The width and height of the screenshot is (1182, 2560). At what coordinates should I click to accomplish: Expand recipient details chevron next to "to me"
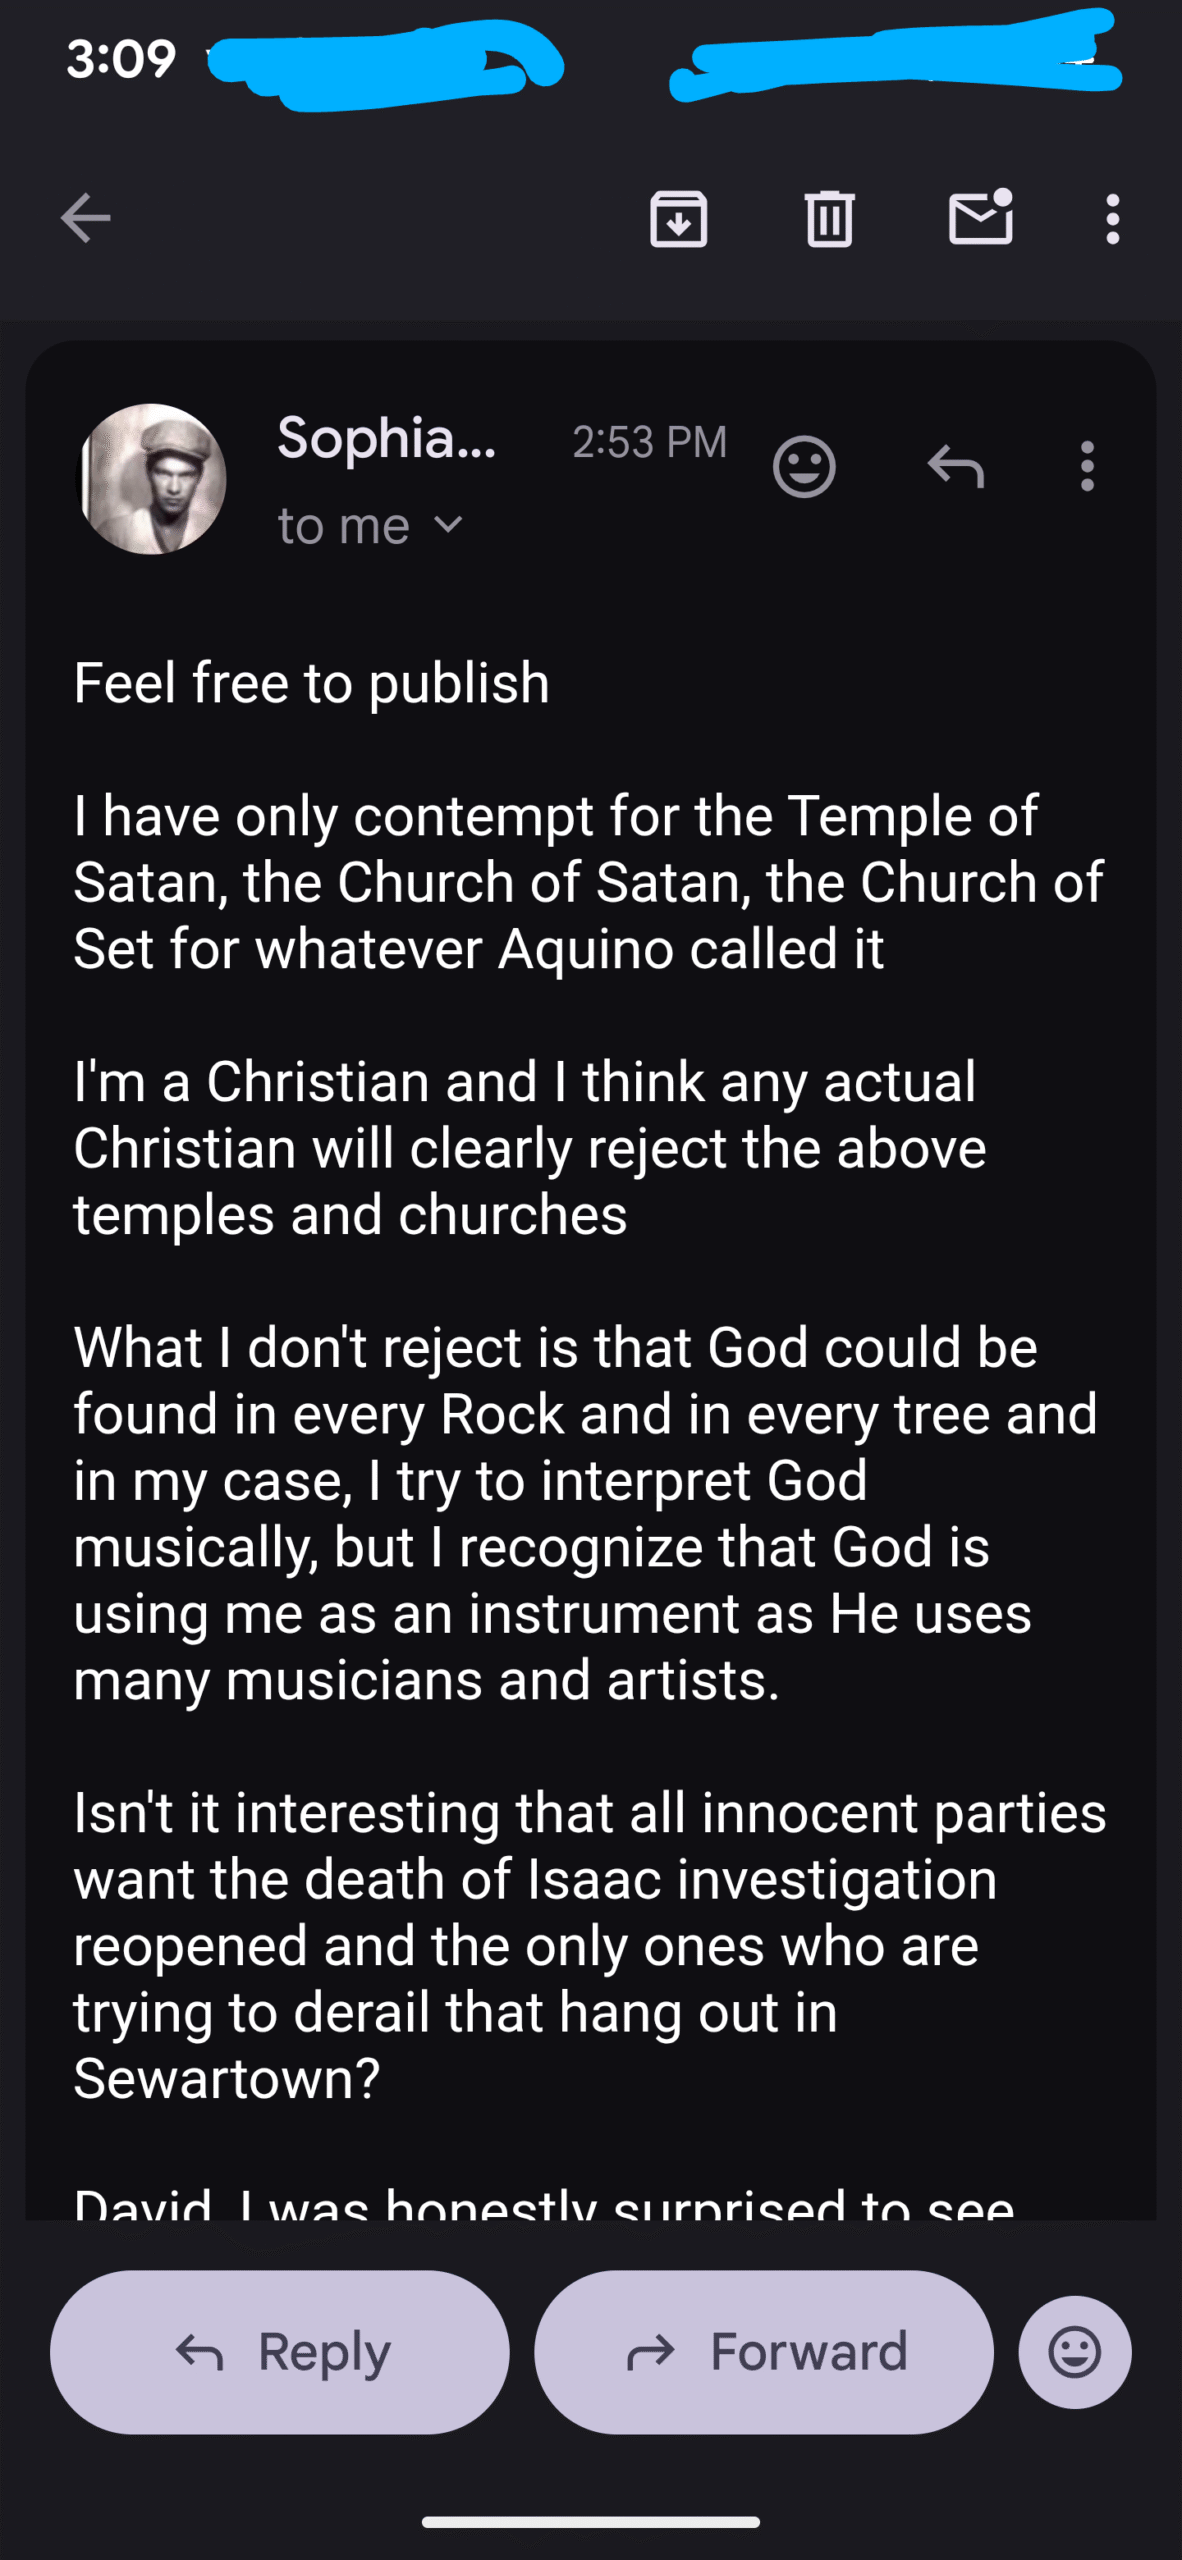[449, 525]
